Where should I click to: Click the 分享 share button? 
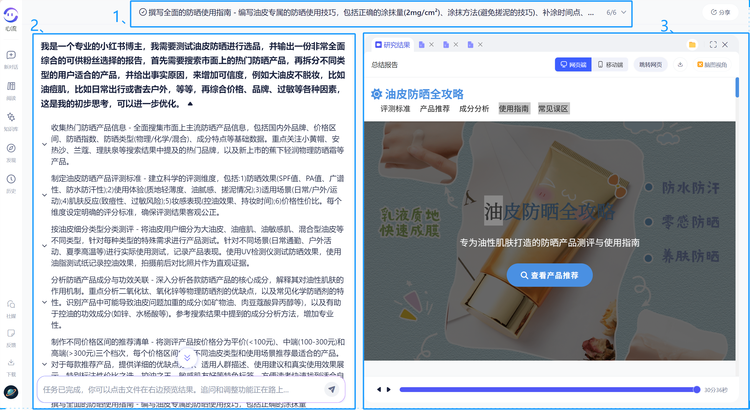click(720, 12)
